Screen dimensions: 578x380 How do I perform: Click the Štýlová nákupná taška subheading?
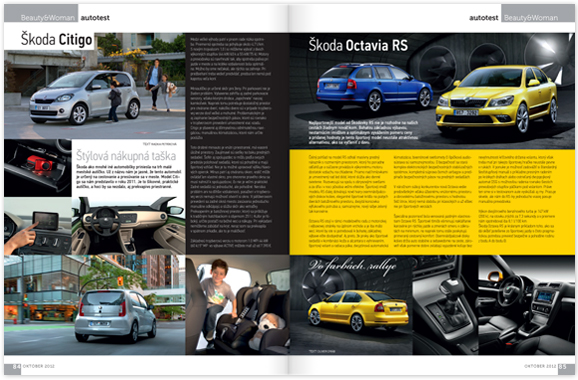(126, 156)
